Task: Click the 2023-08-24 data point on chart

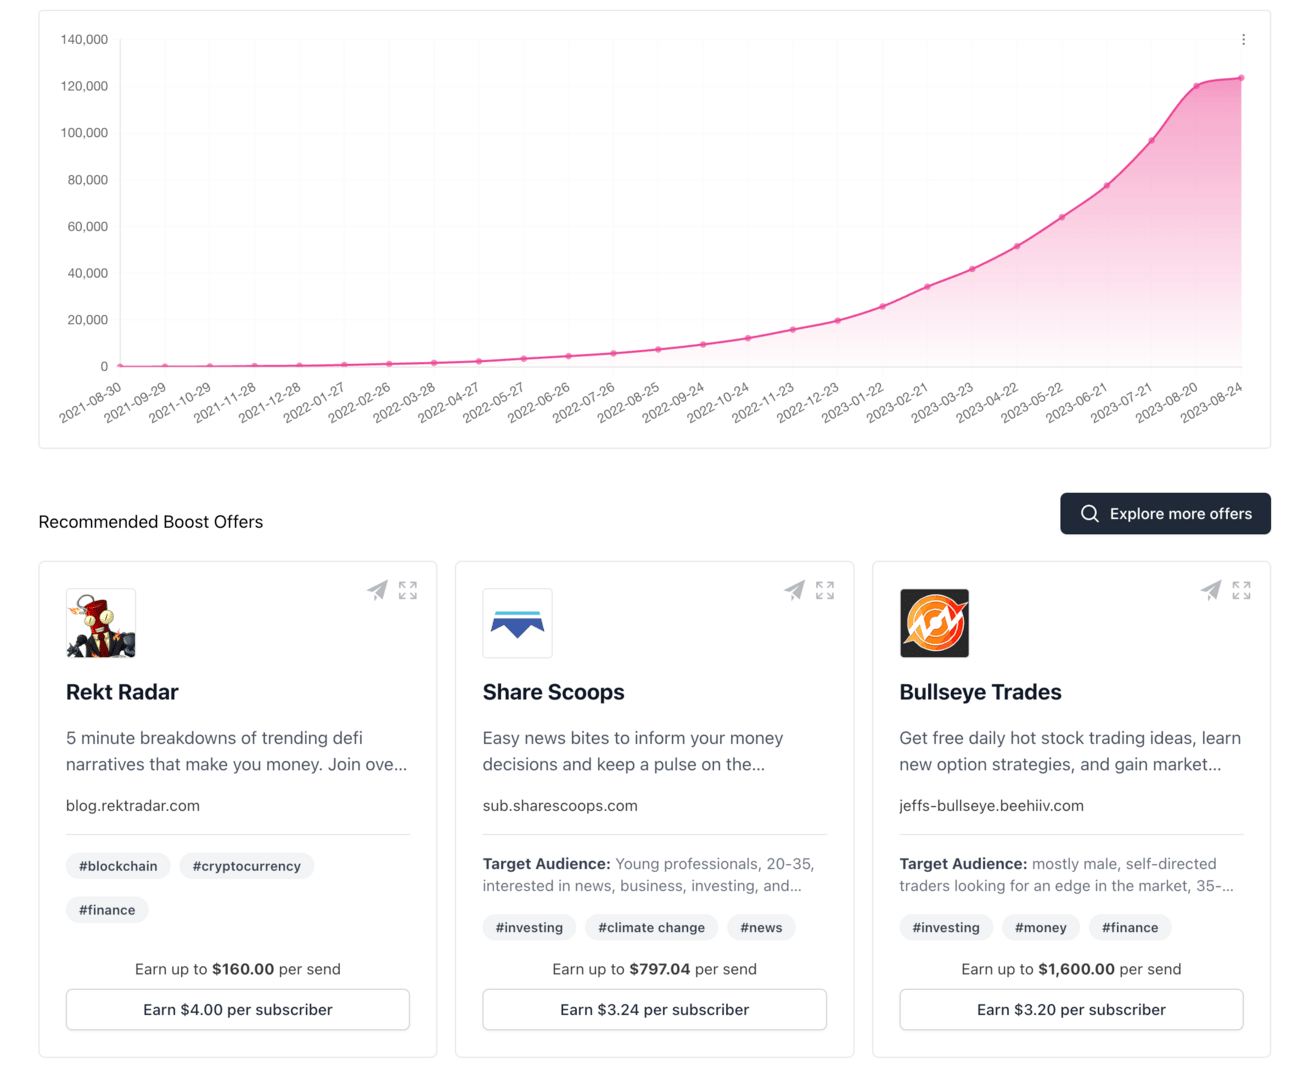Action: point(1242,78)
